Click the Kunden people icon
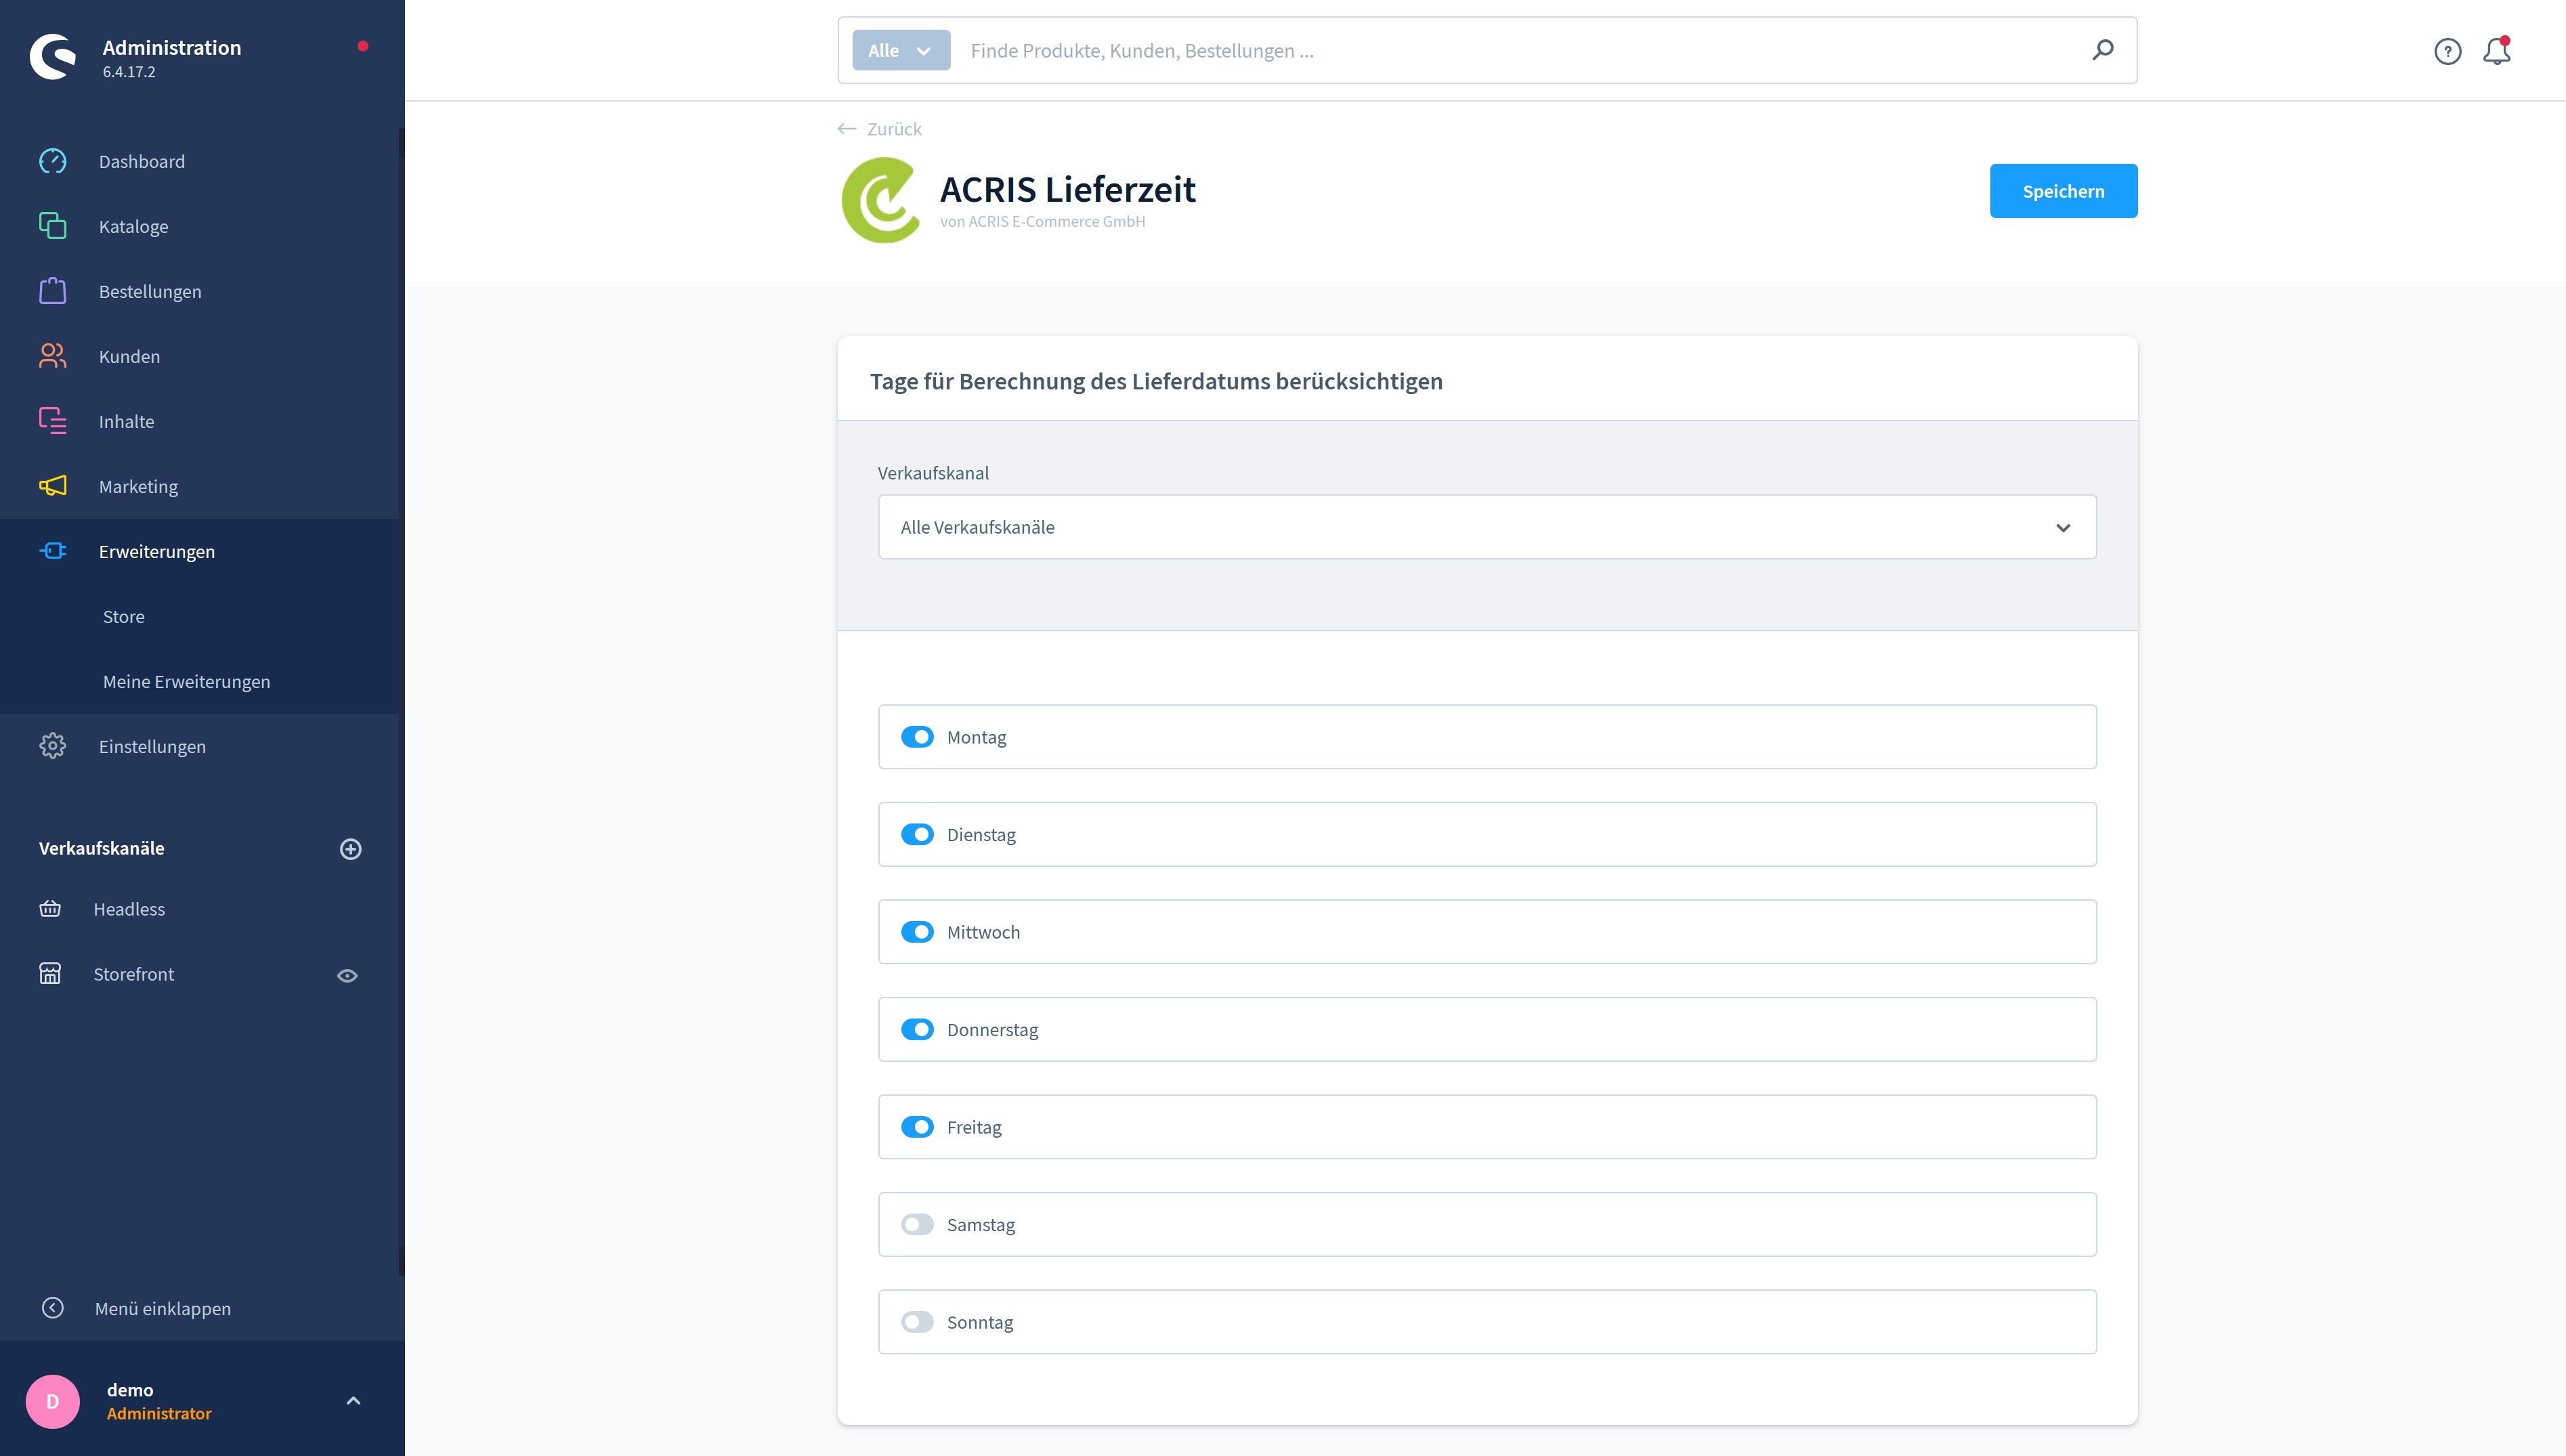 tap(52, 356)
